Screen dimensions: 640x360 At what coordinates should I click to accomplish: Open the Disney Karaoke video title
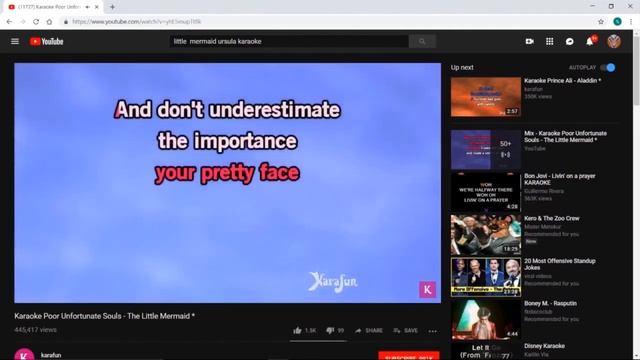544,346
